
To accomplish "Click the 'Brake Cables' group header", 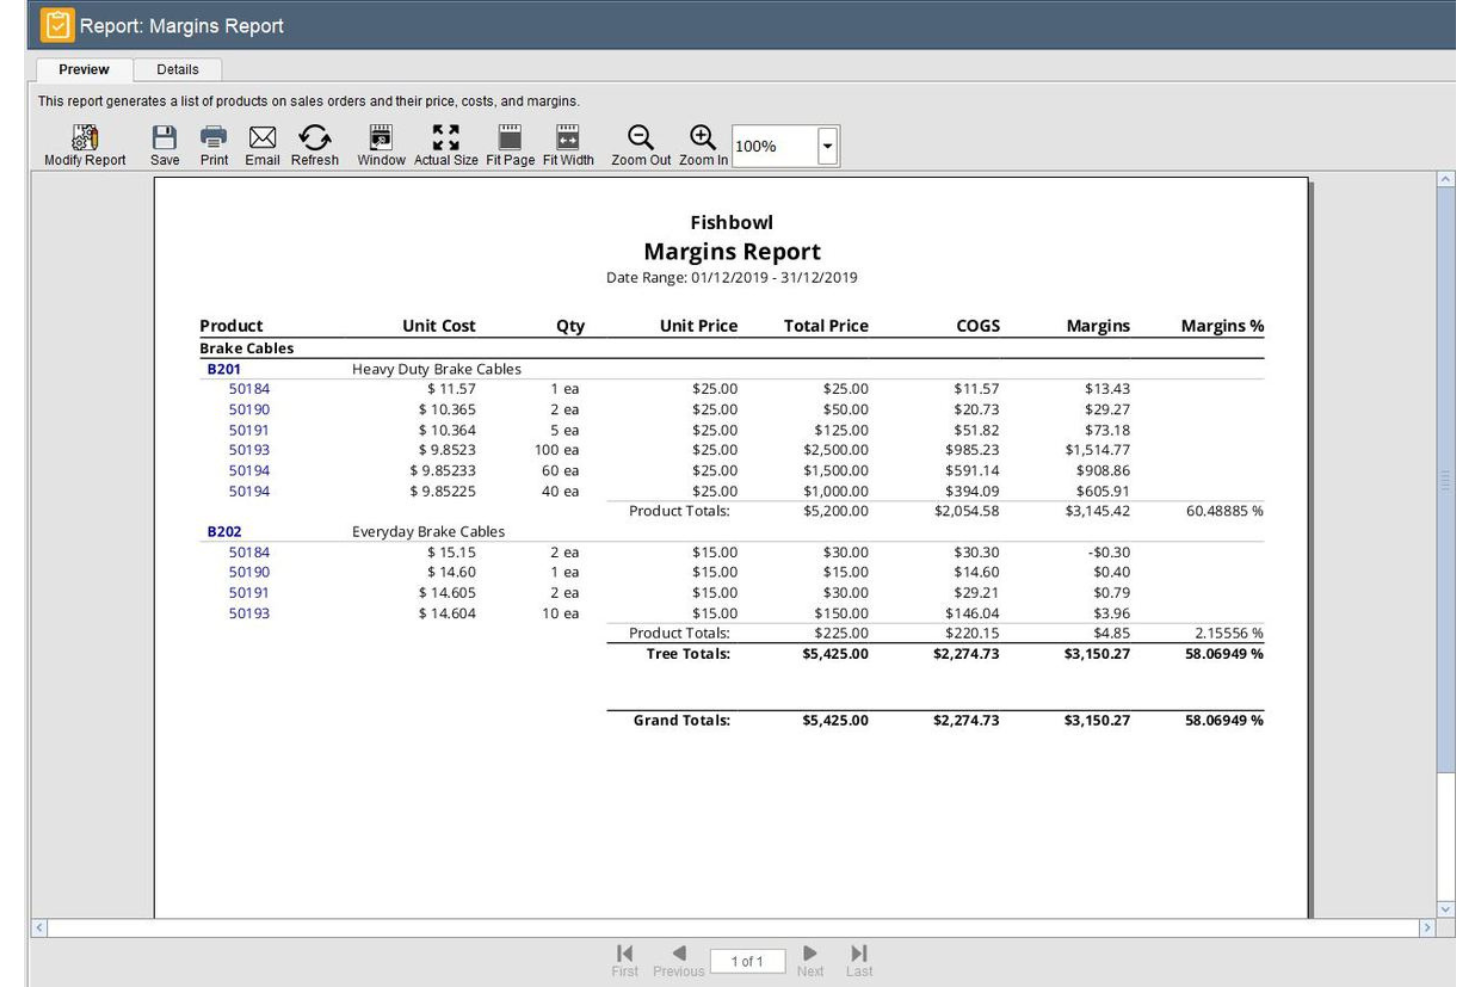I will pos(246,348).
